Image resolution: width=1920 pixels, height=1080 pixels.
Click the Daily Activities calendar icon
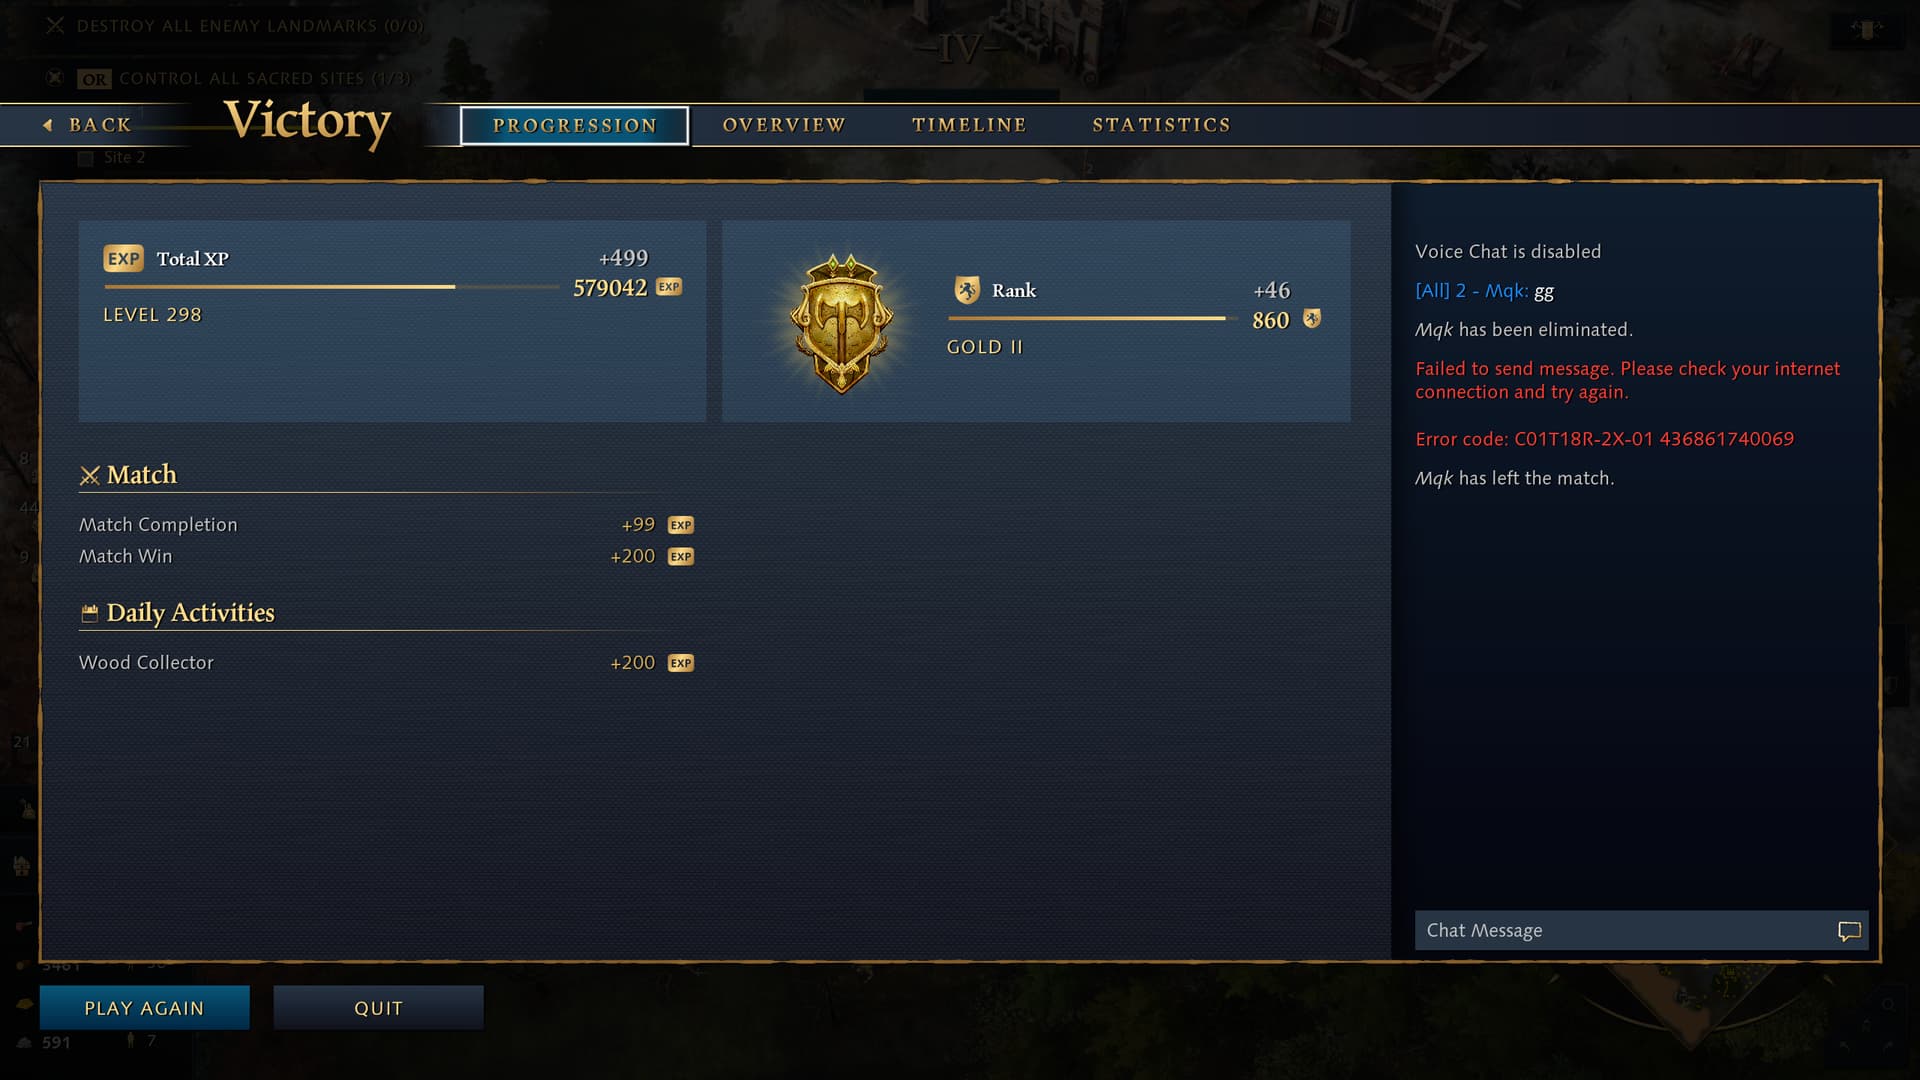[x=90, y=614]
